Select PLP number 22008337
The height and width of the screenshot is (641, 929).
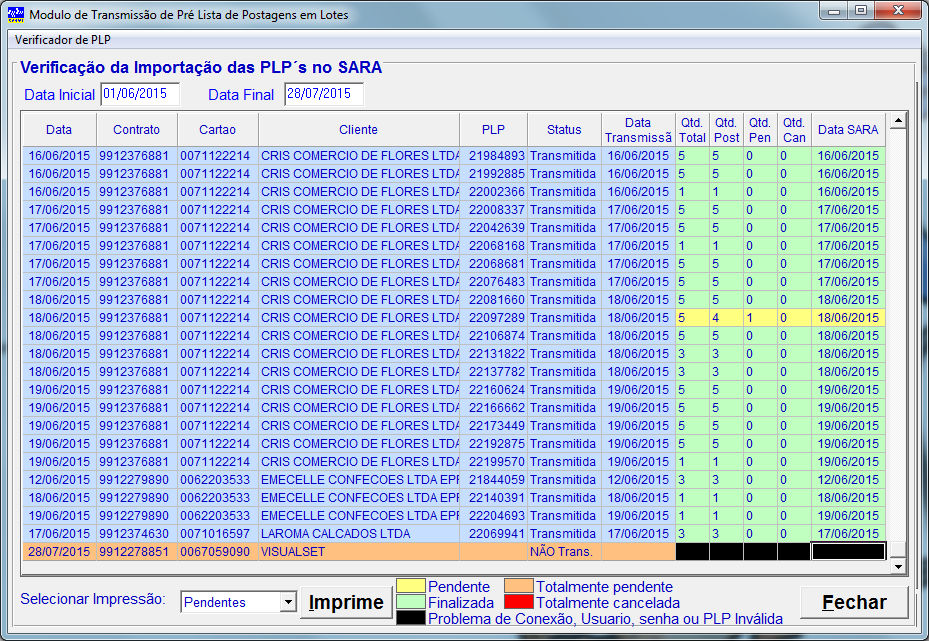click(496, 210)
